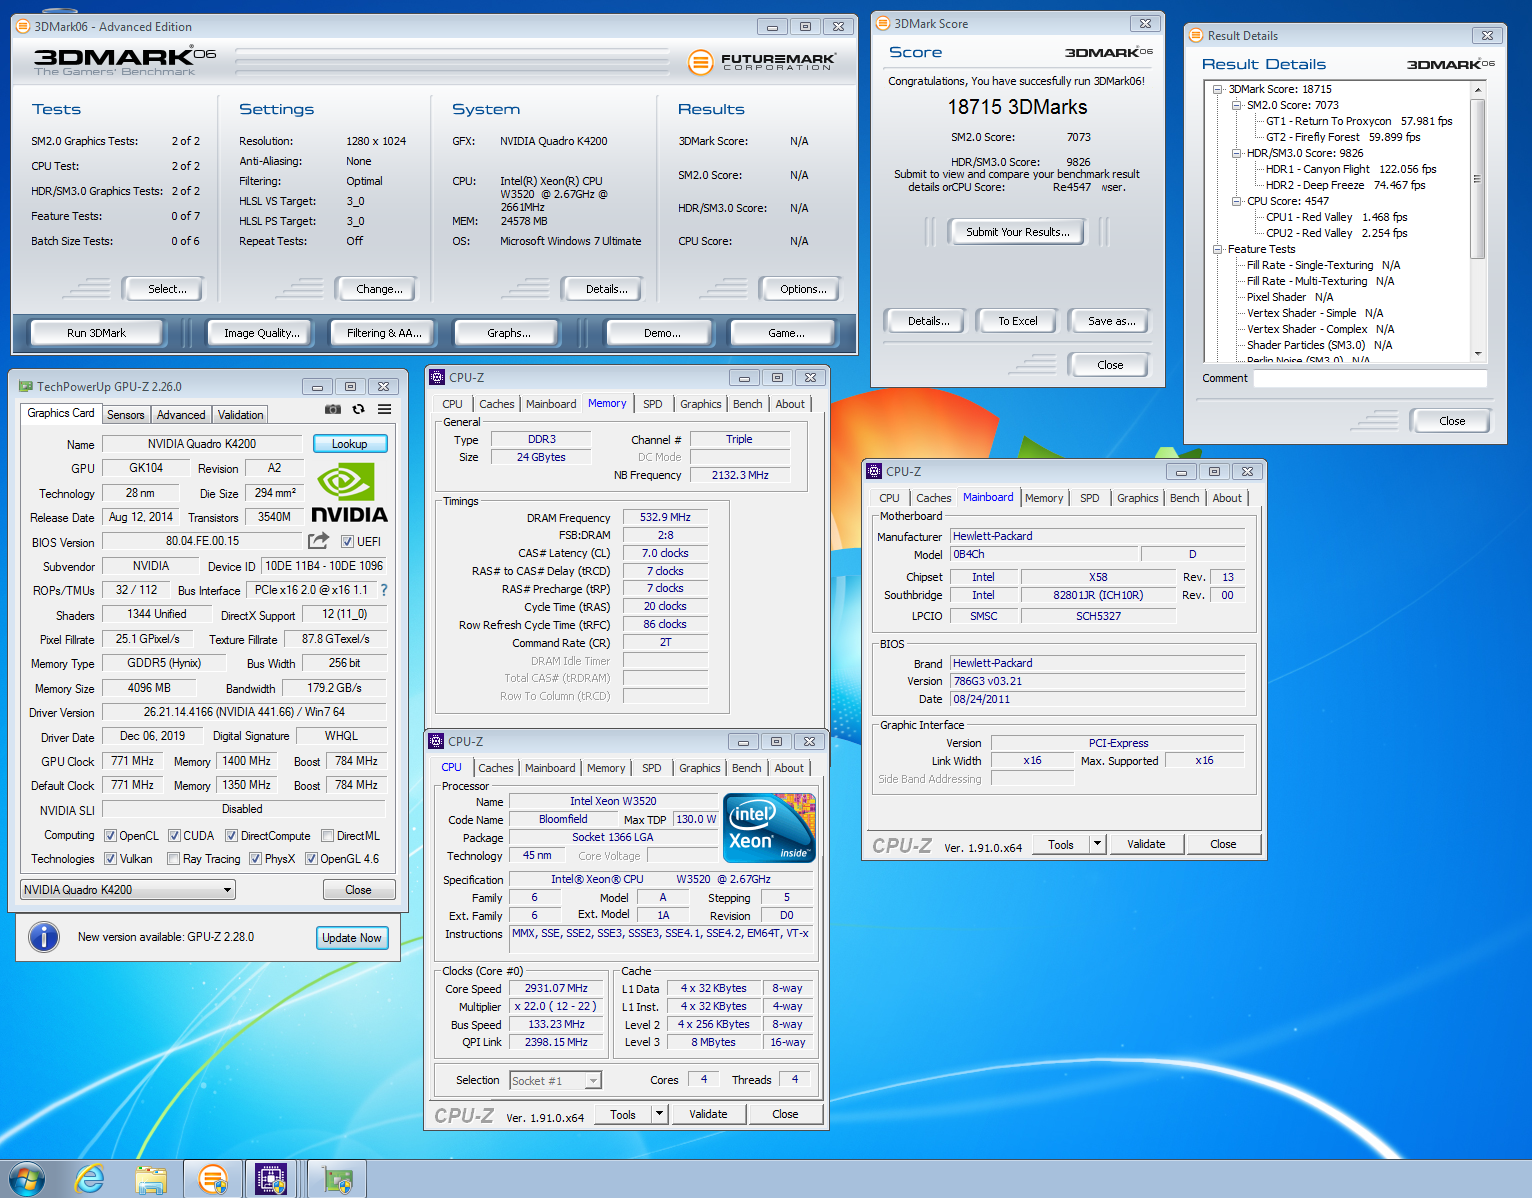Select GT1 - Return To Proxycon tree row
The image size is (1532, 1198).
[x=1359, y=121]
